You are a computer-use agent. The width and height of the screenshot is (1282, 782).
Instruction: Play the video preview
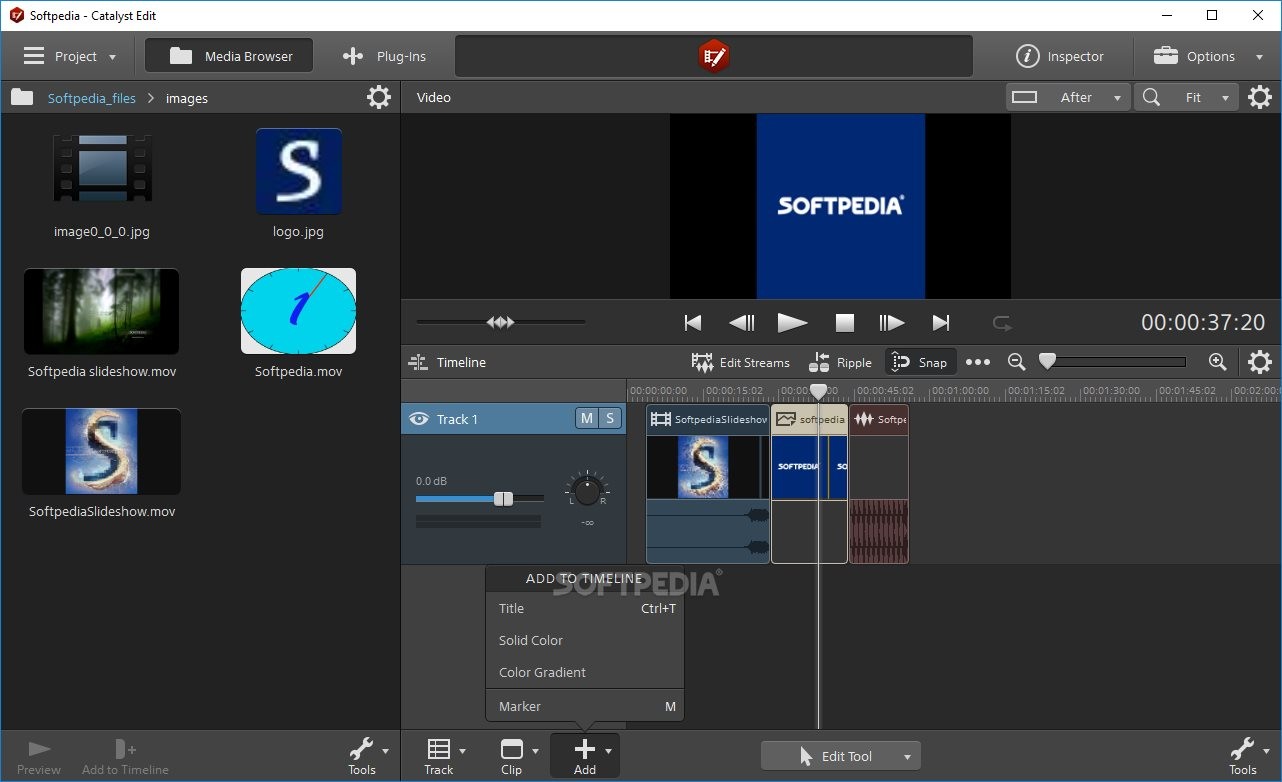tap(792, 322)
